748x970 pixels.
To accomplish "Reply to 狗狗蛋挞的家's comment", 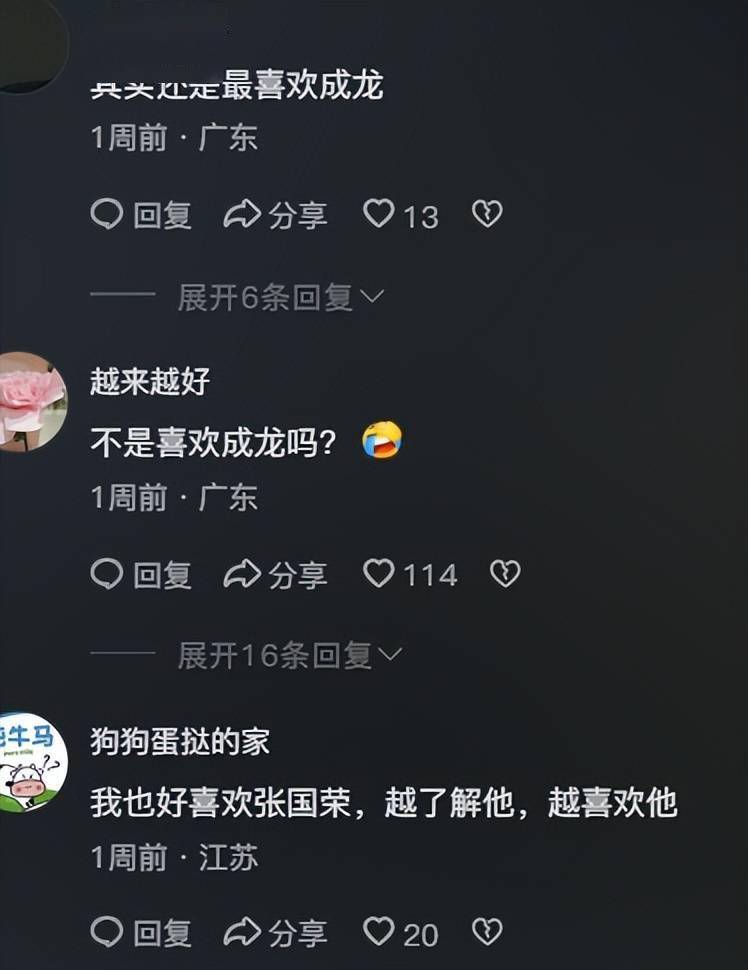I will [141, 932].
